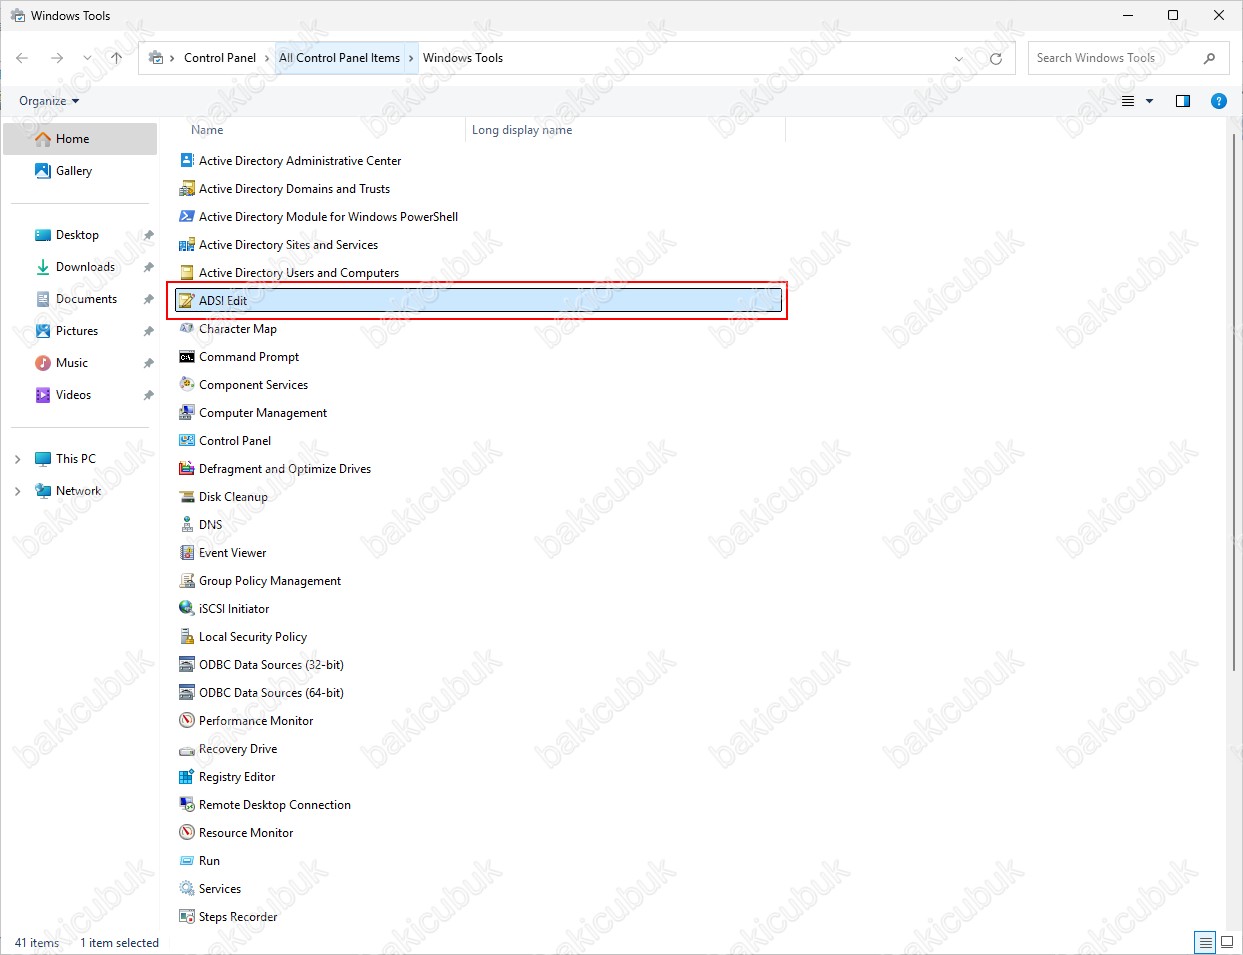This screenshot has height=955, width=1243.
Task: Refresh the Windows Tools folder
Action: (995, 59)
